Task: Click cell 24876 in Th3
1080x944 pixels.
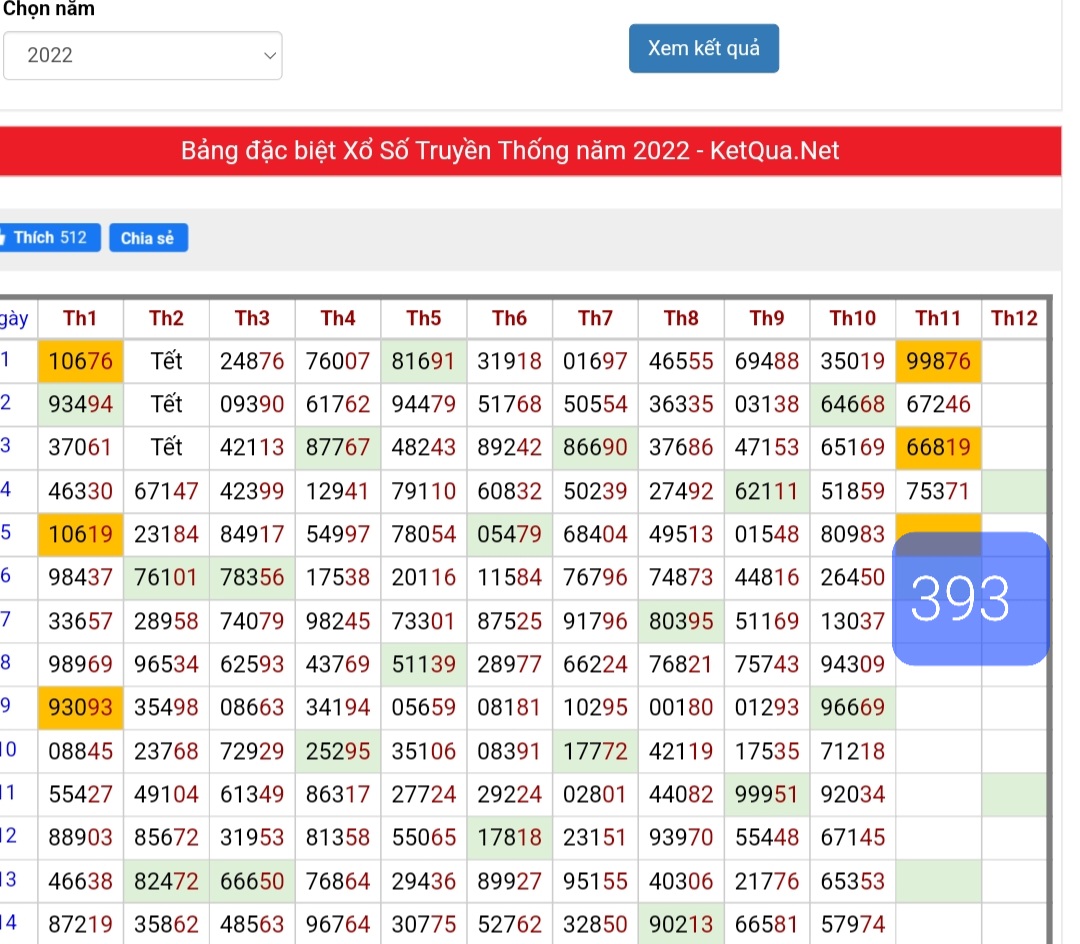Action: tap(252, 361)
